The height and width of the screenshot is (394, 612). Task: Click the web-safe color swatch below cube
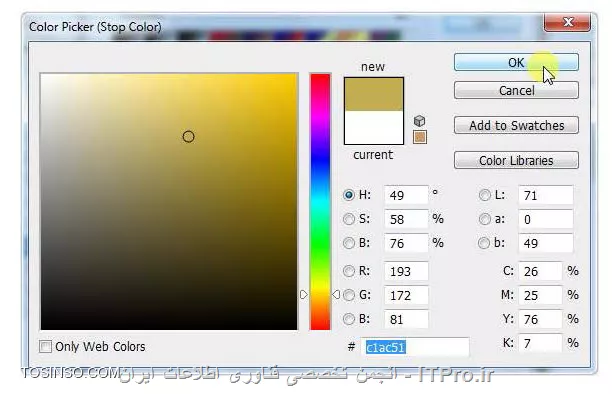[420, 137]
